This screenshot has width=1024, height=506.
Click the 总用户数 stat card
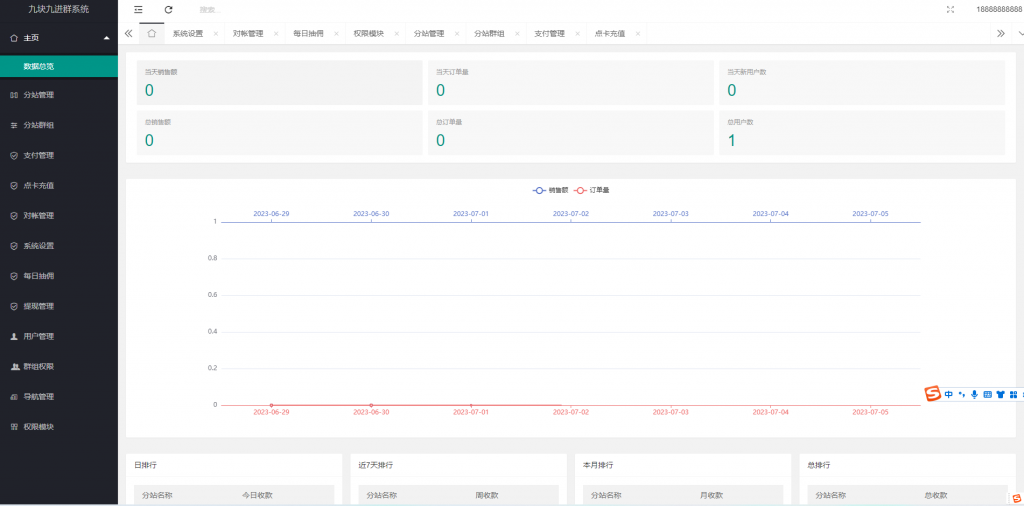pyautogui.click(x=862, y=133)
